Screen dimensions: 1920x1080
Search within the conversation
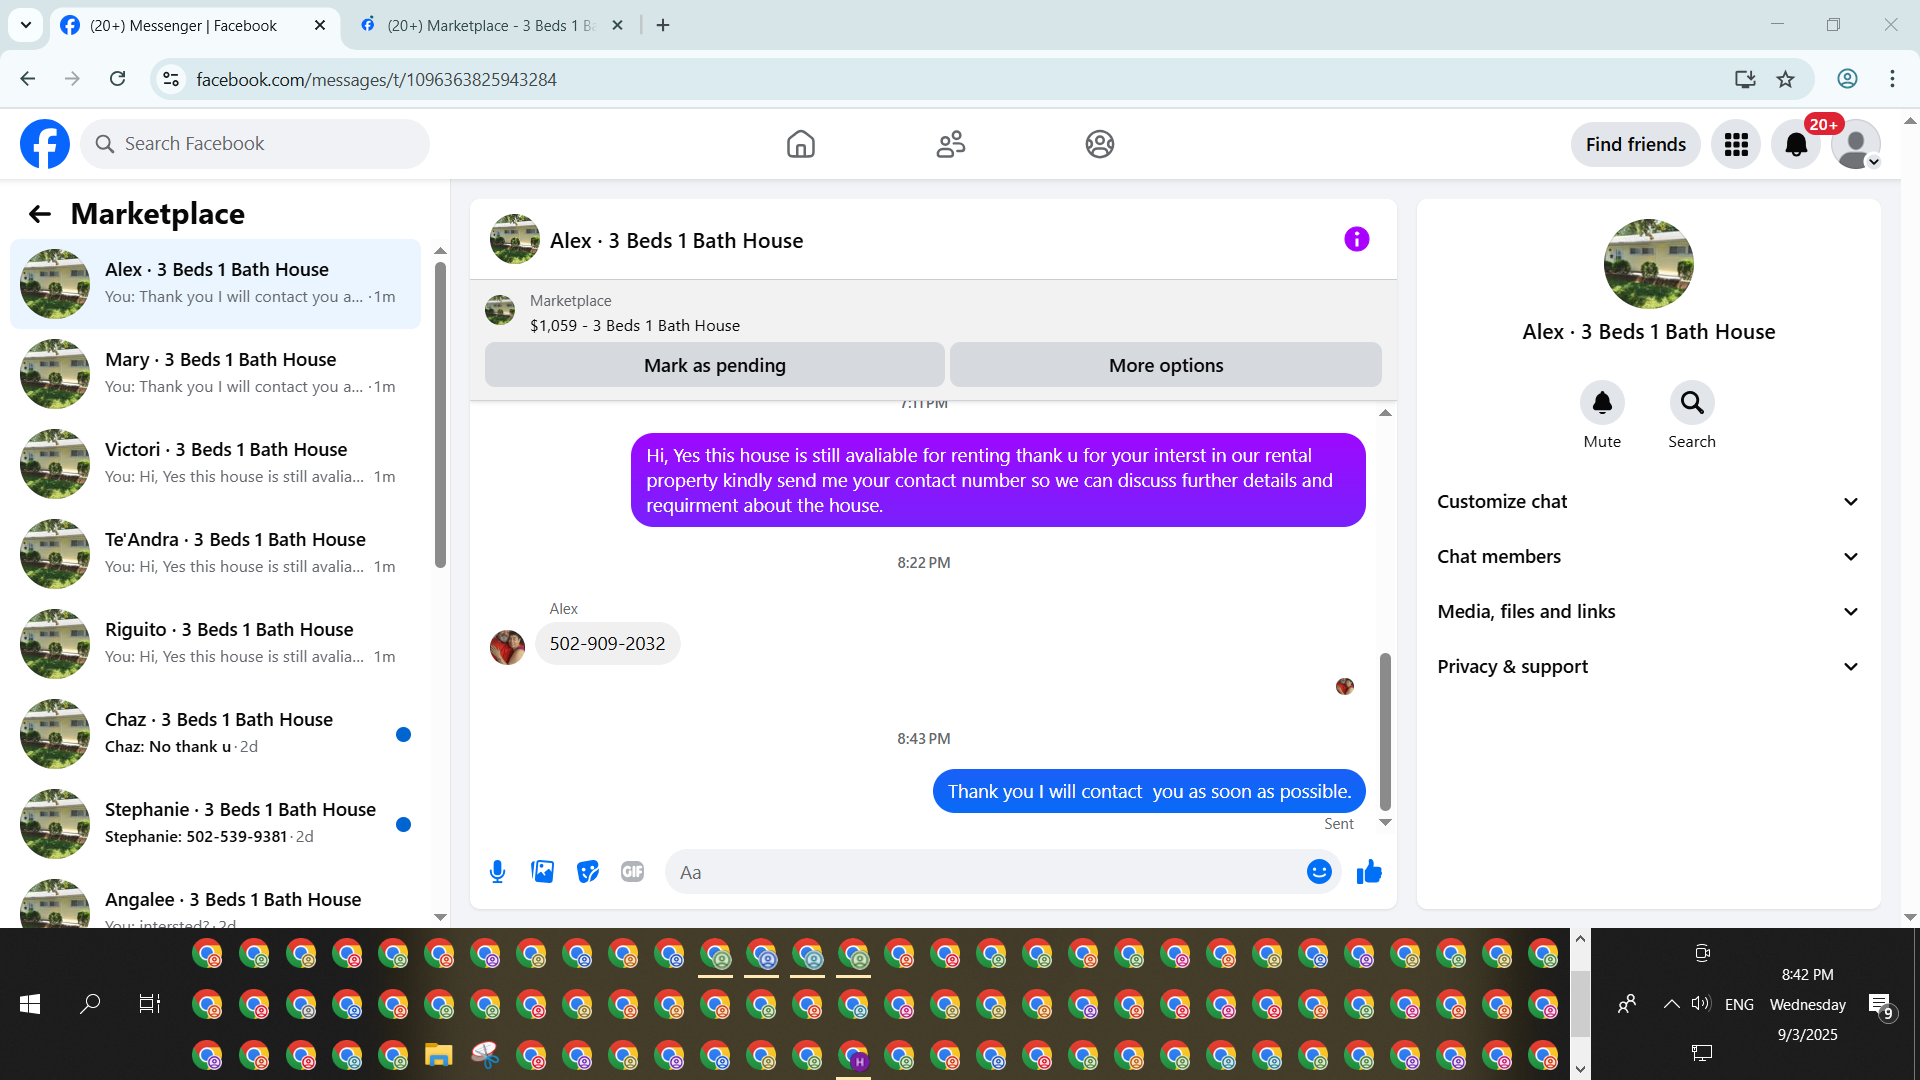(1692, 403)
